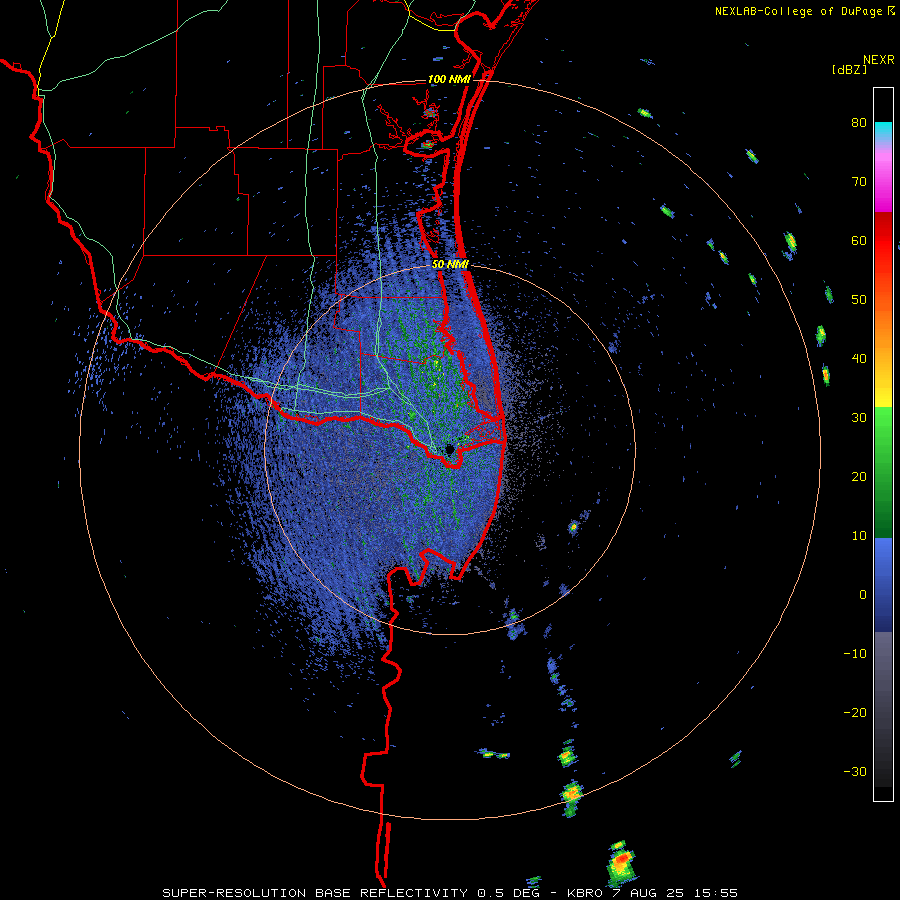Viewport: 900px width, 900px height.
Task: Click the cyan top segment of the color bar
Action: click(x=883, y=131)
